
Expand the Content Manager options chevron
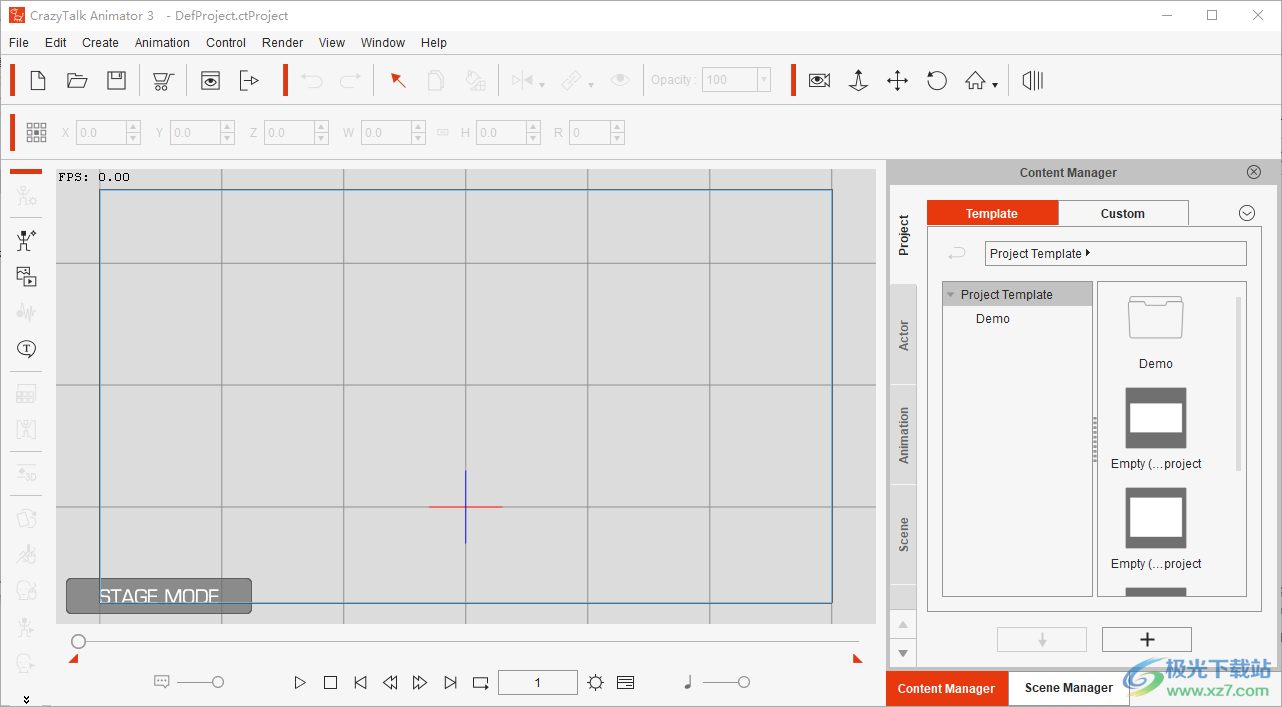tap(1246, 213)
